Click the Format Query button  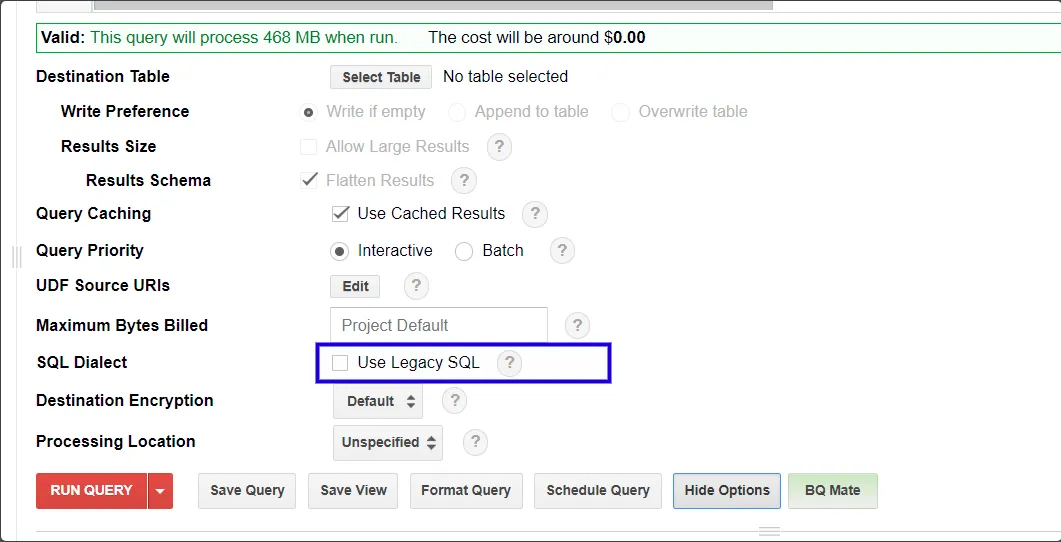(466, 491)
